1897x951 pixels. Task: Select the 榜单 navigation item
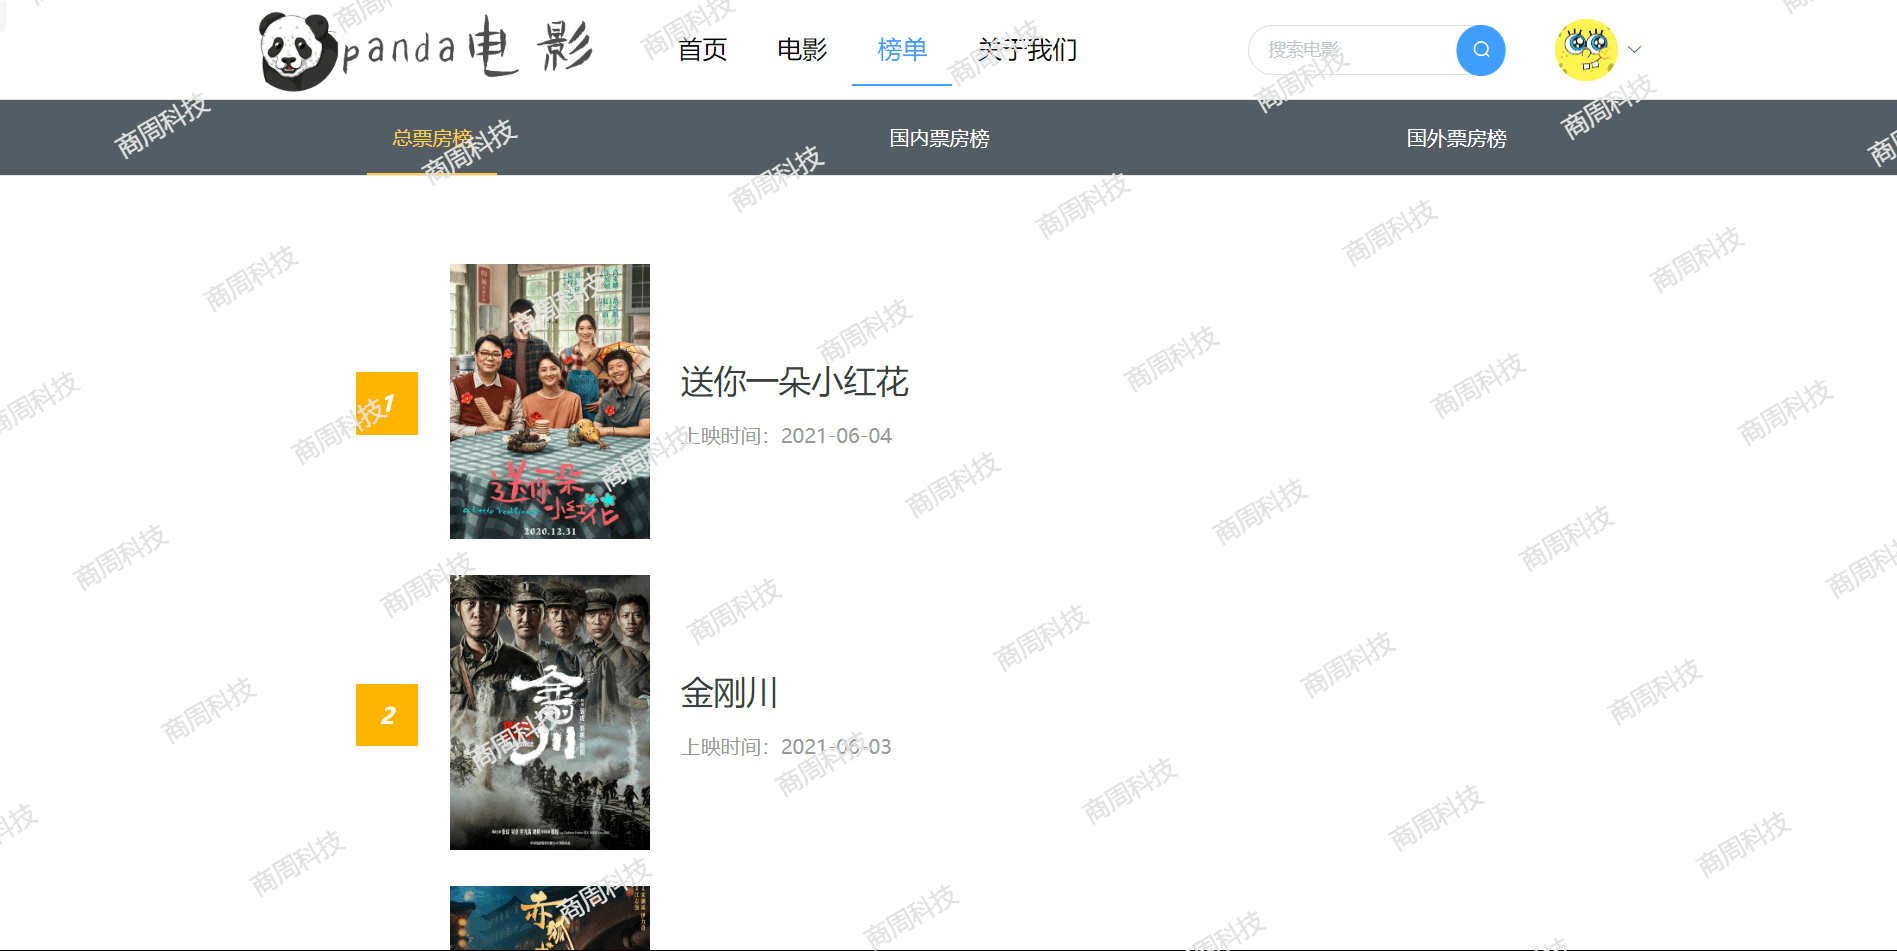pyautogui.click(x=902, y=50)
